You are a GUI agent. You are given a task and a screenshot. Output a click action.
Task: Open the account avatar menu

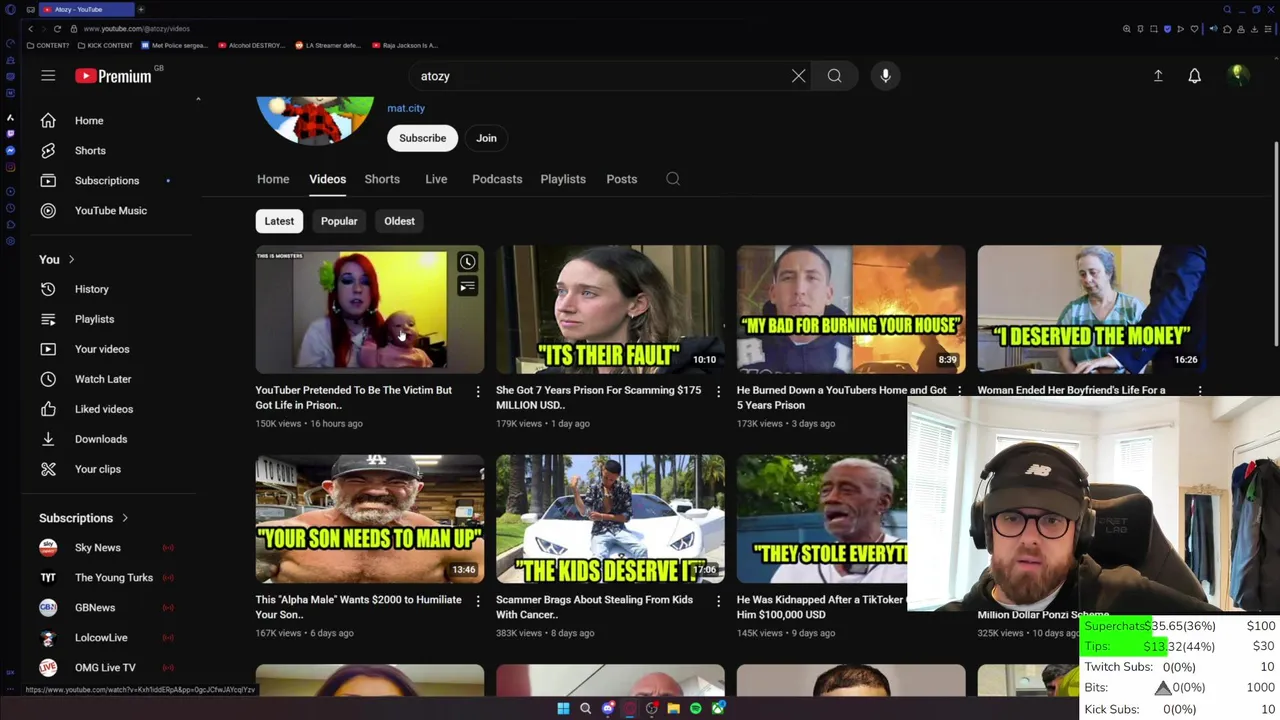[1238, 76]
